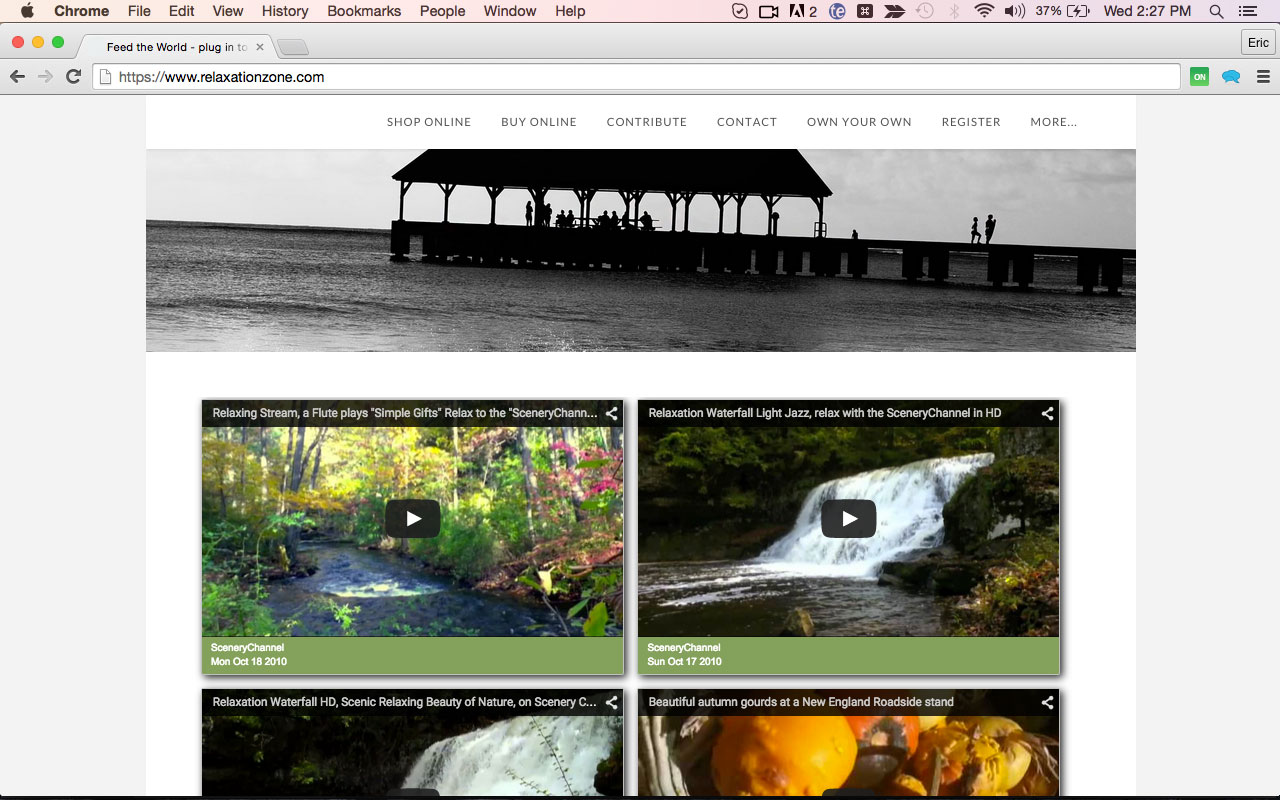Click the browser back arrow

pyautogui.click(x=17, y=76)
